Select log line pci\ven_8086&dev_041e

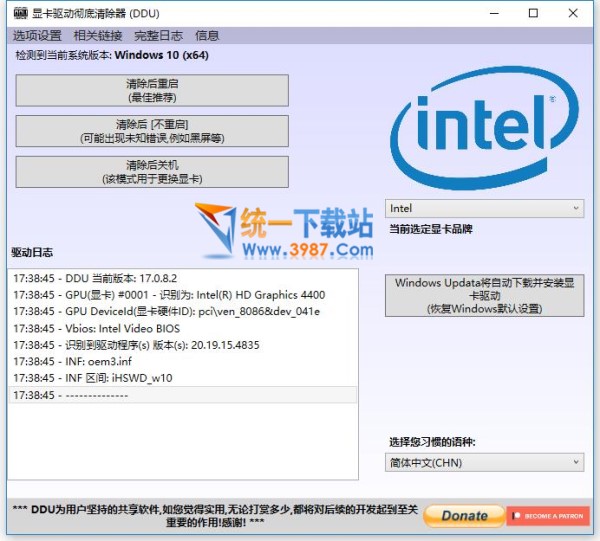click(183, 311)
